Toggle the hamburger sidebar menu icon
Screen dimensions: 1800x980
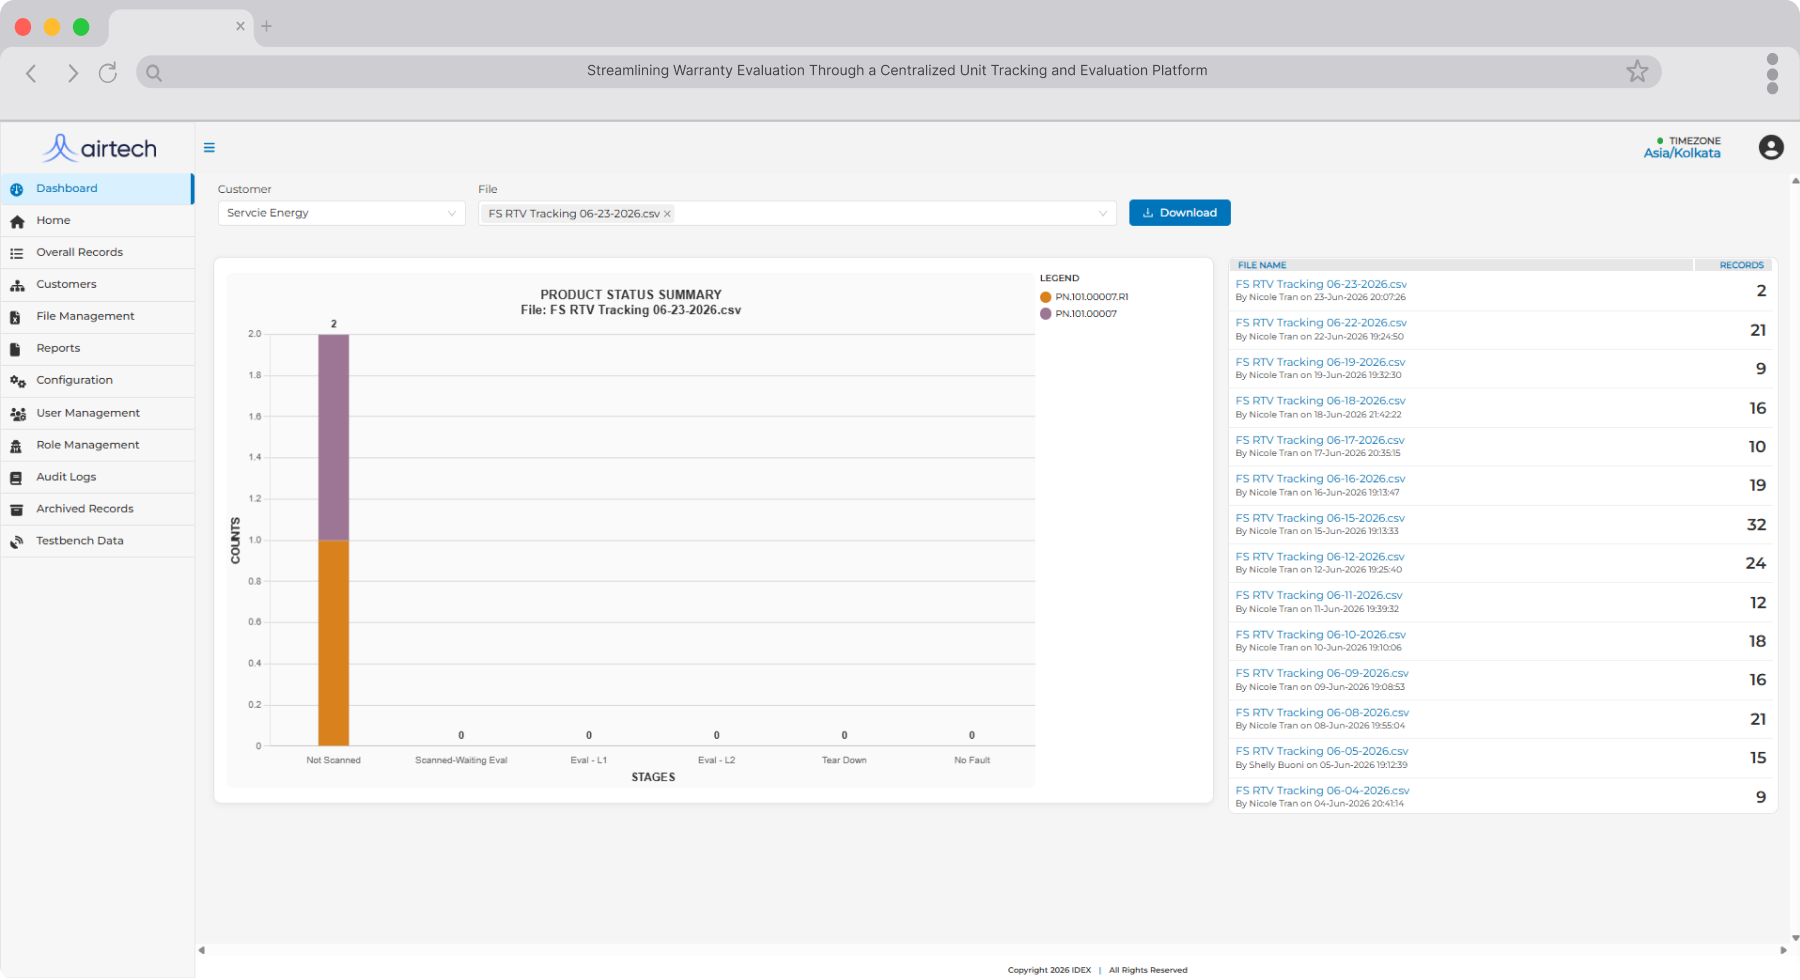click(209, 148)
